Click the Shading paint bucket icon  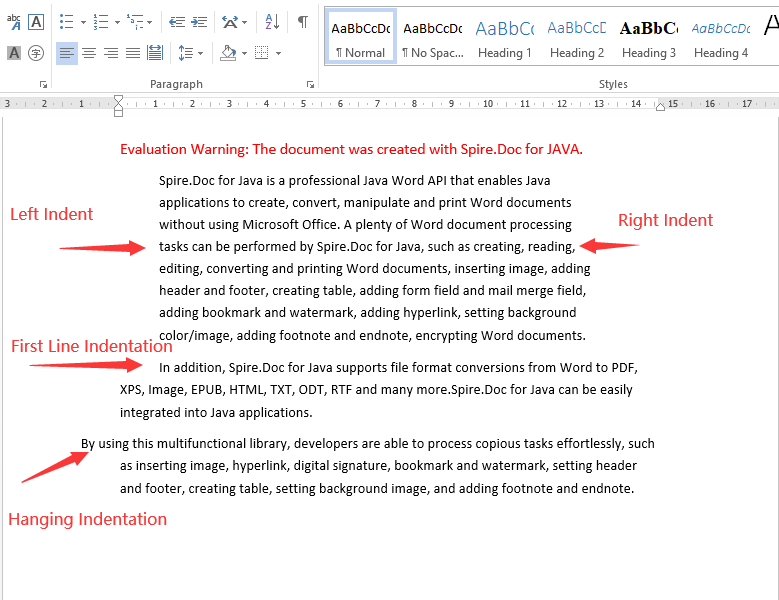coord(228,53)
